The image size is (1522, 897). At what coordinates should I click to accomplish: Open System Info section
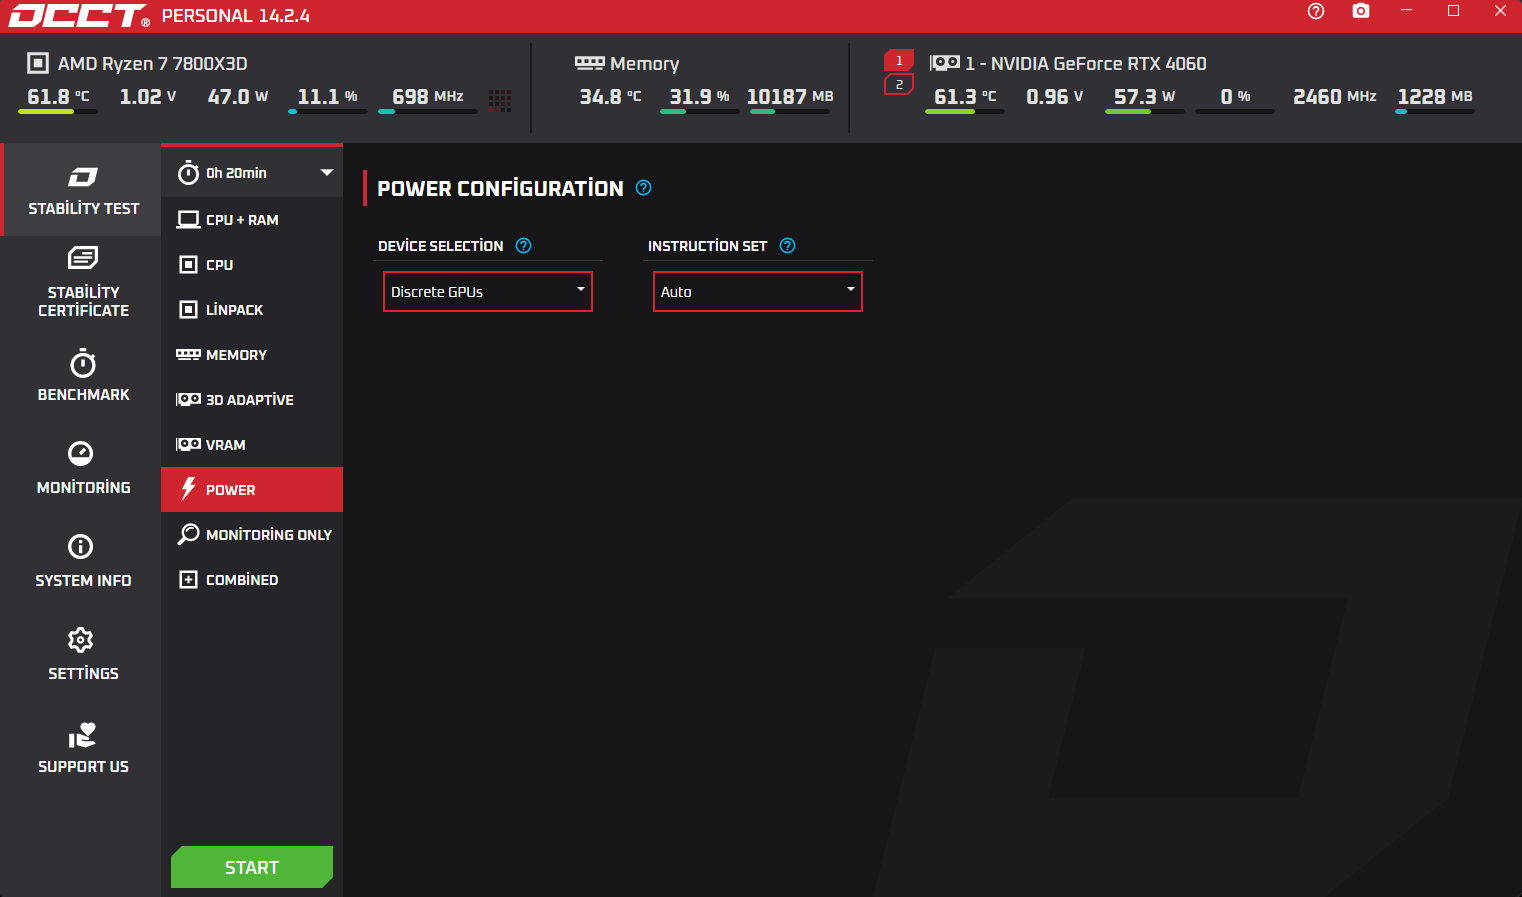pyautogui.click(x=83, y=562)
